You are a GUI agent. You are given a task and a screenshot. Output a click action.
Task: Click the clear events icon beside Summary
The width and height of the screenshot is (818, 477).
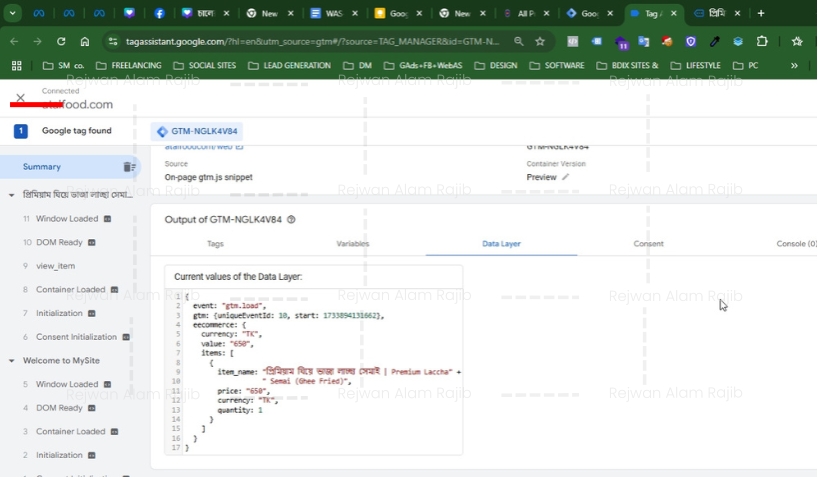point(129,167)
